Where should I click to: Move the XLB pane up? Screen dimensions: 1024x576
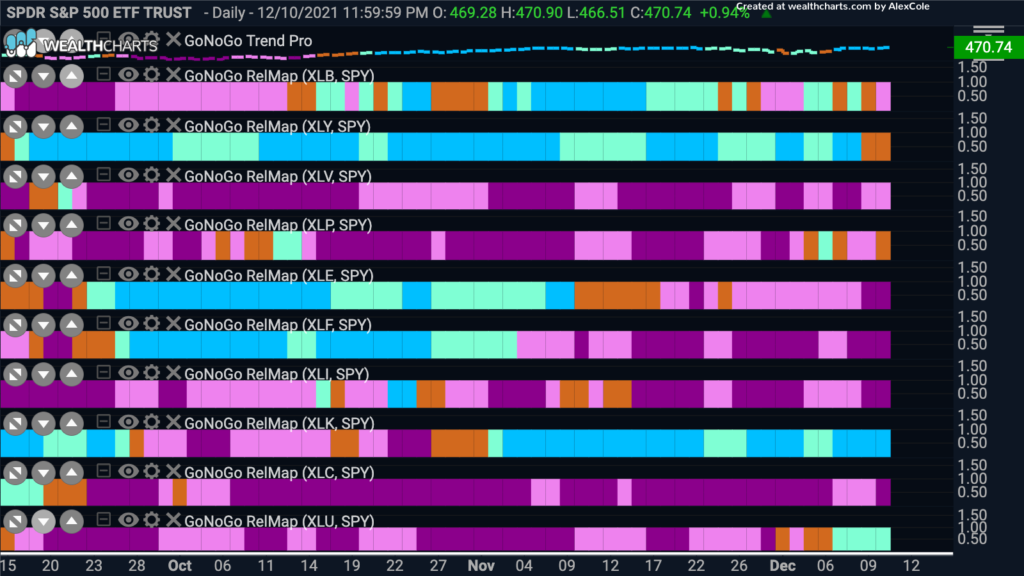tap(72, 76)
